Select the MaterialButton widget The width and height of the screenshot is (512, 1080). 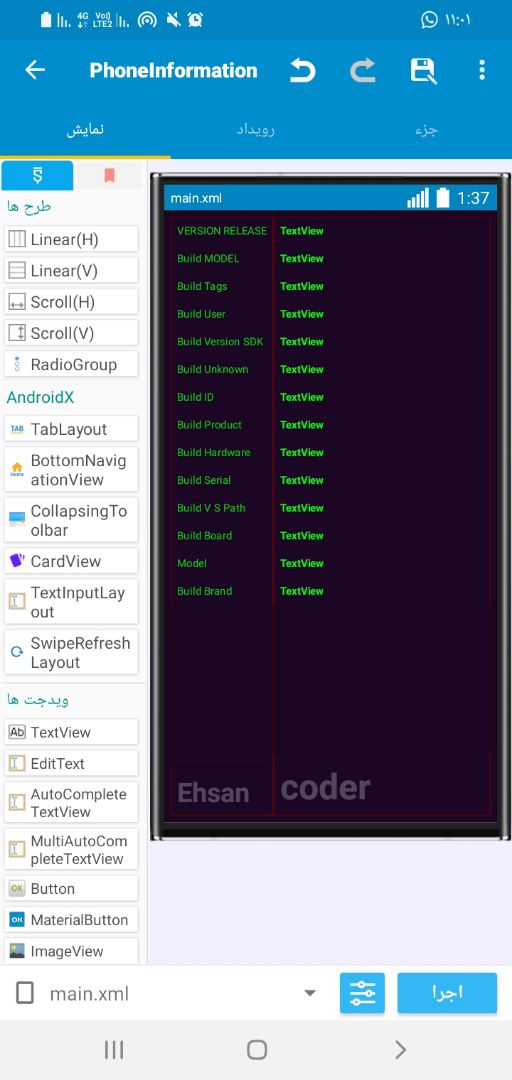point(71,920)
